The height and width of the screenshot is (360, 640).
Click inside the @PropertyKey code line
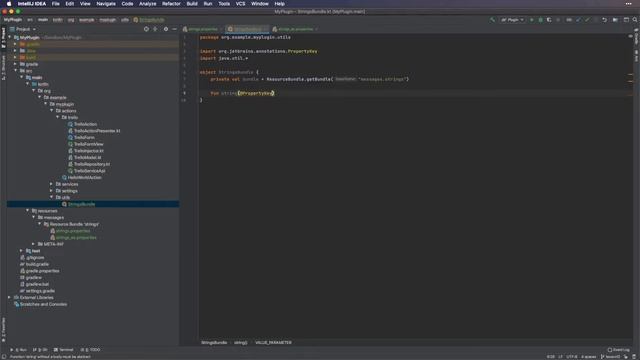point(256,93)
